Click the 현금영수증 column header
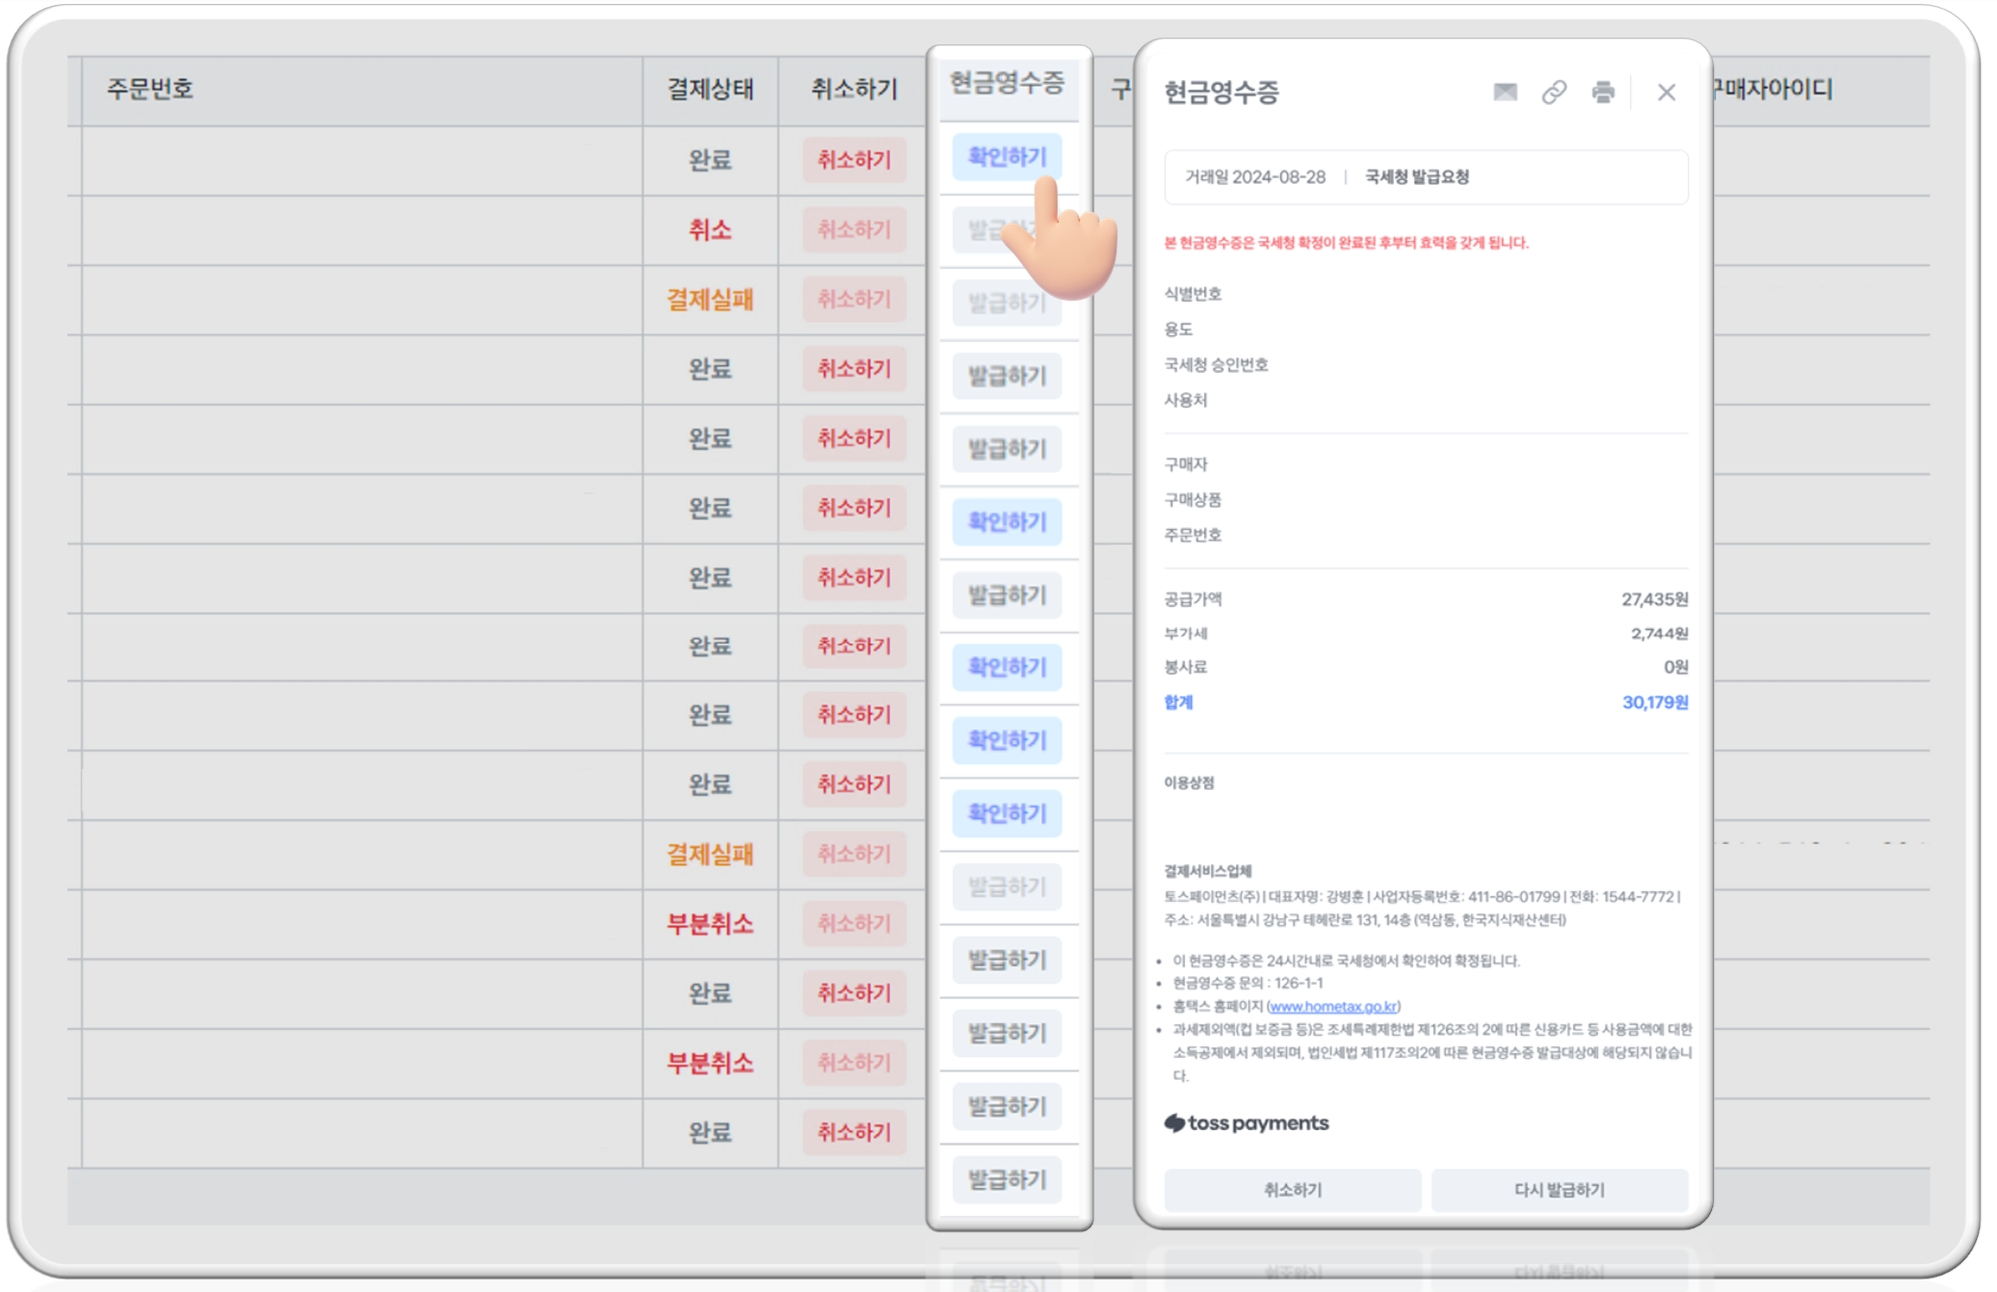The height and width of the screenshot is (1292, 1997). tap(1006, 83)
